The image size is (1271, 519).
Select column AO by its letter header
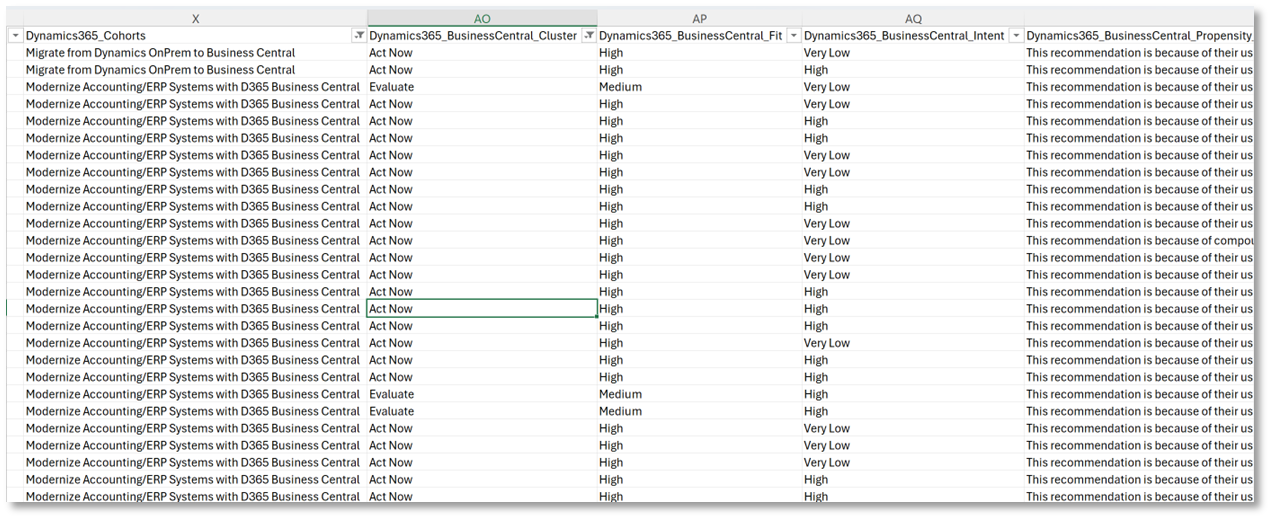(482, 19)
